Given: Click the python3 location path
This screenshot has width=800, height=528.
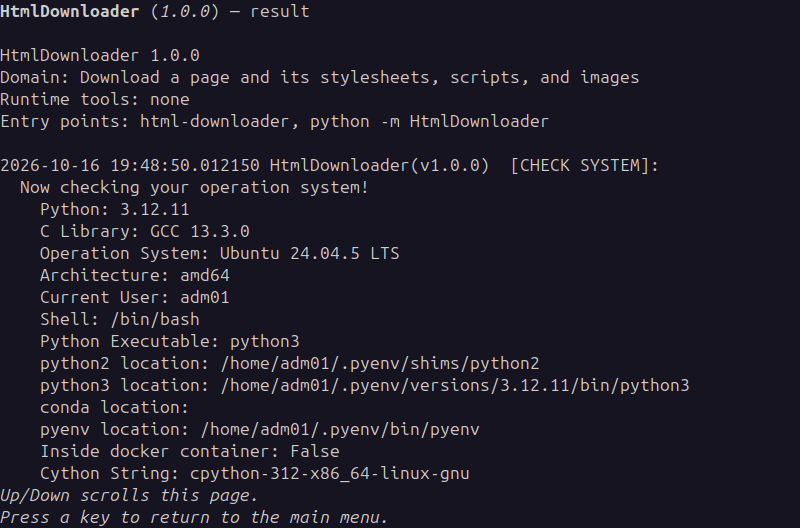Looking at the screenshot, I should coord(455,385).
